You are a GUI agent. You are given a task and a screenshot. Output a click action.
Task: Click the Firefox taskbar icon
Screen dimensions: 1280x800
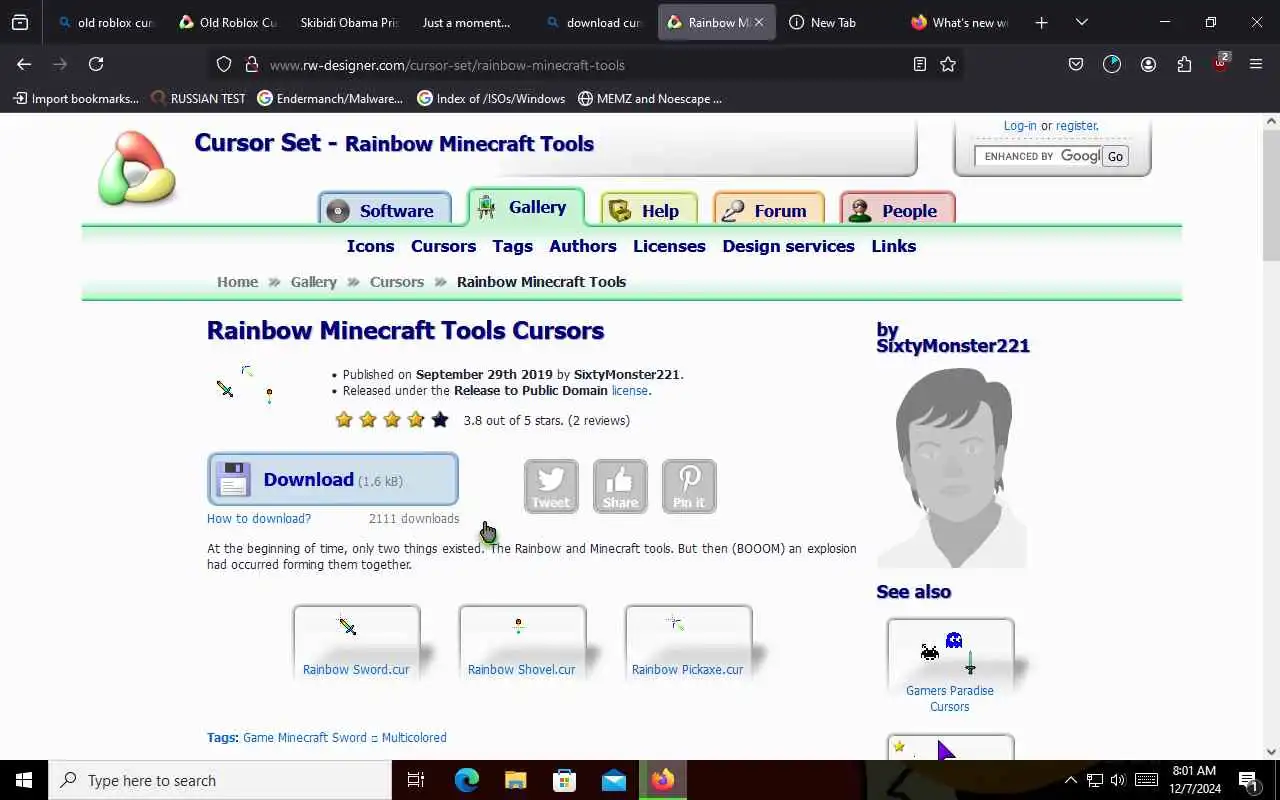point(663,780)
